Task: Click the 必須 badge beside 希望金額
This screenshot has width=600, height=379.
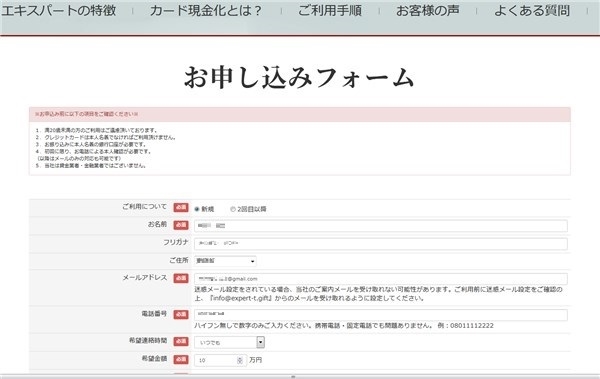Action: (181, 359)
